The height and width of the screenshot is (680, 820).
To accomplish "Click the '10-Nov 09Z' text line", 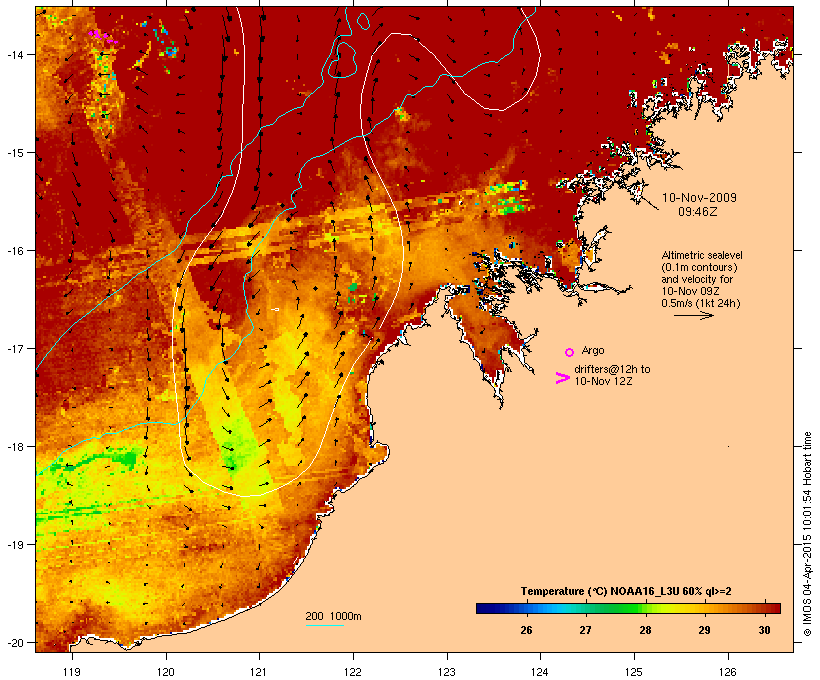I will click(x=690, y=291).
